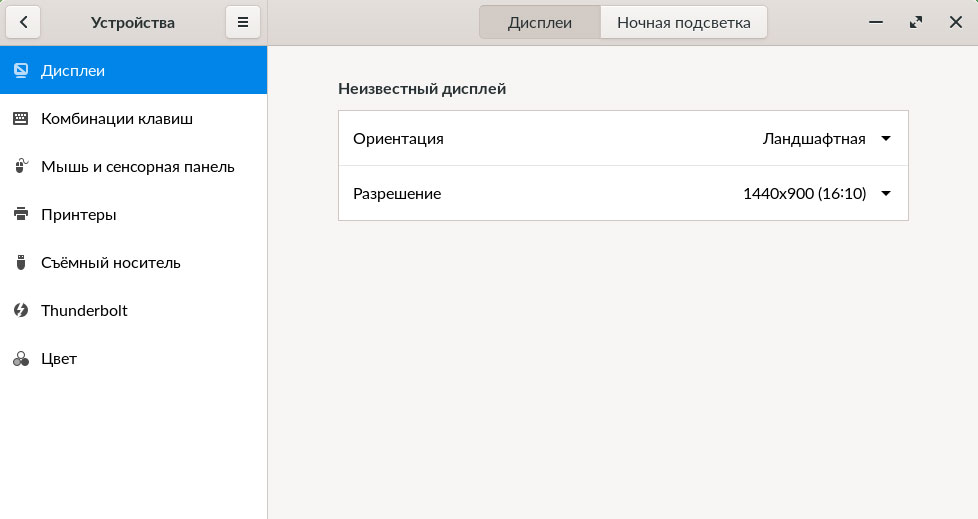Maximize the settings window
The image size is (978, 519).
tap(915, 22)
